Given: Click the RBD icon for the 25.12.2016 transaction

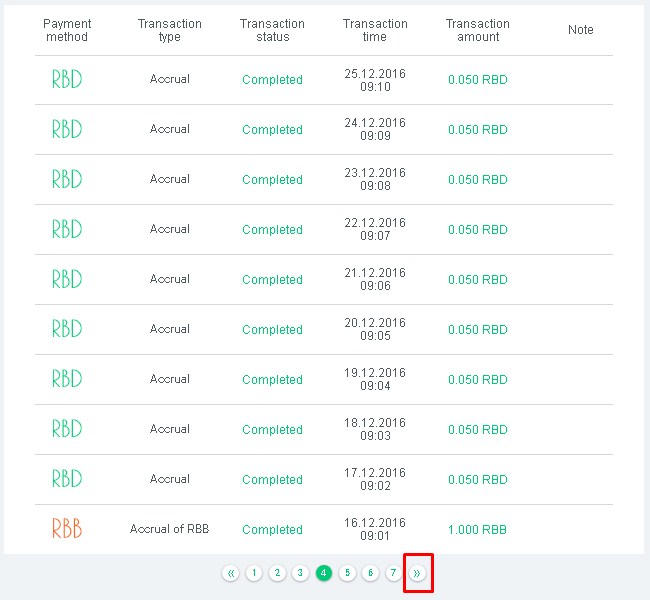Looking at the screenshot, I should tap(67, 79).
